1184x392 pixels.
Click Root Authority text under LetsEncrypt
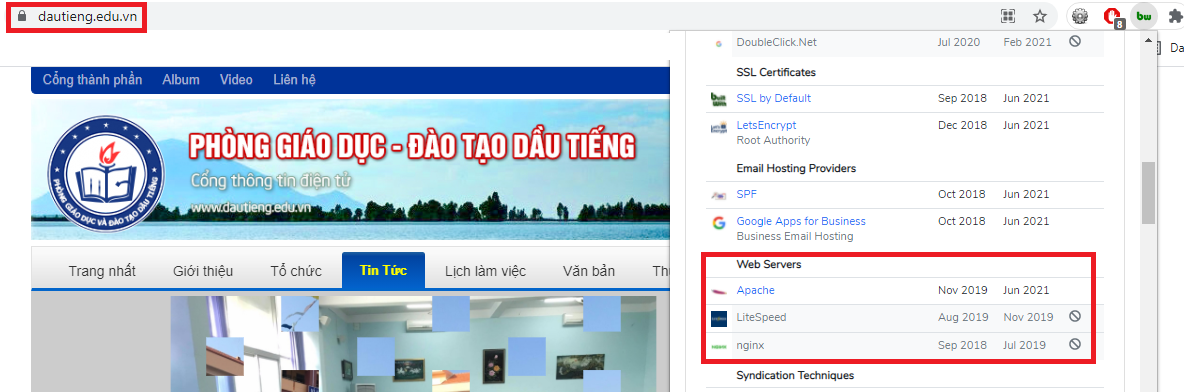[x=773, y=140]
